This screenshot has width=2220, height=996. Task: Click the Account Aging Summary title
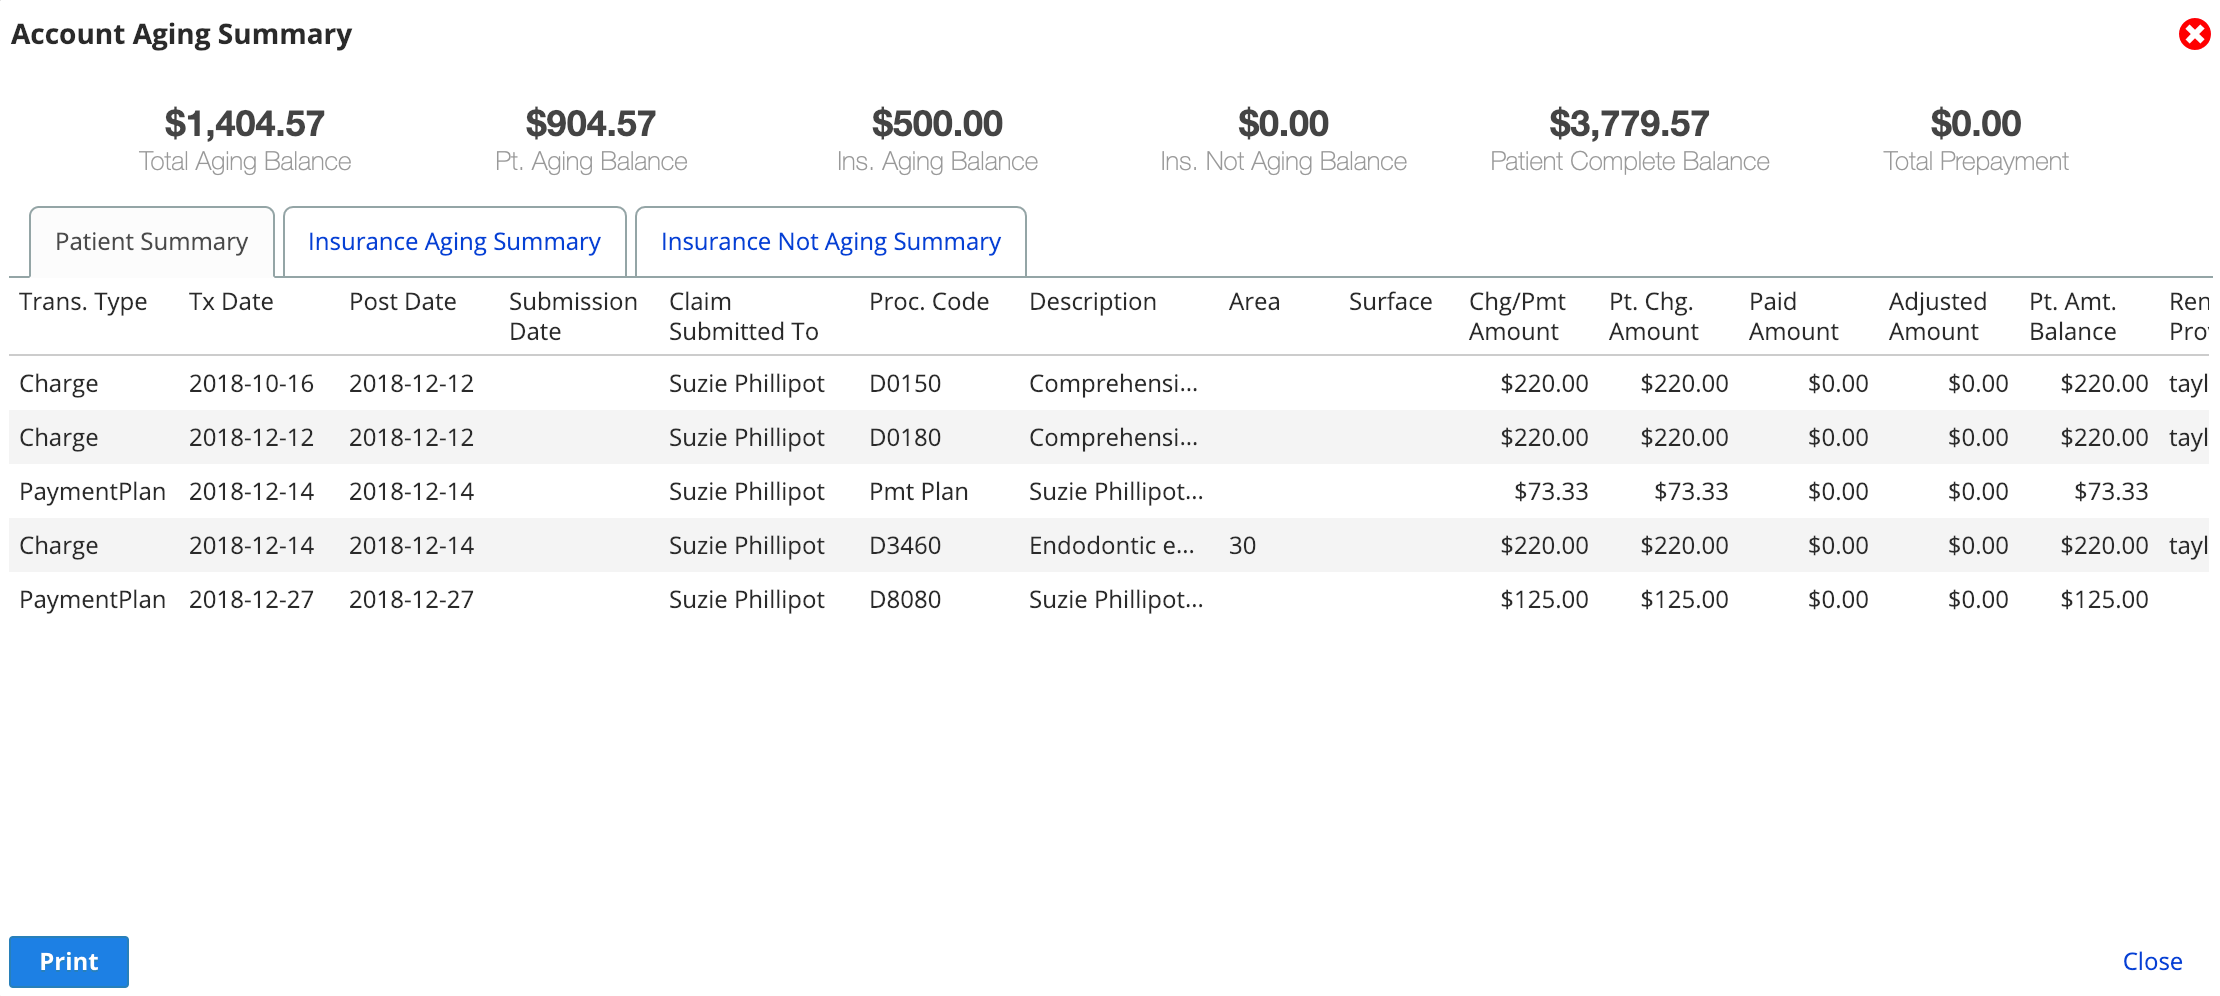[181, 34]
